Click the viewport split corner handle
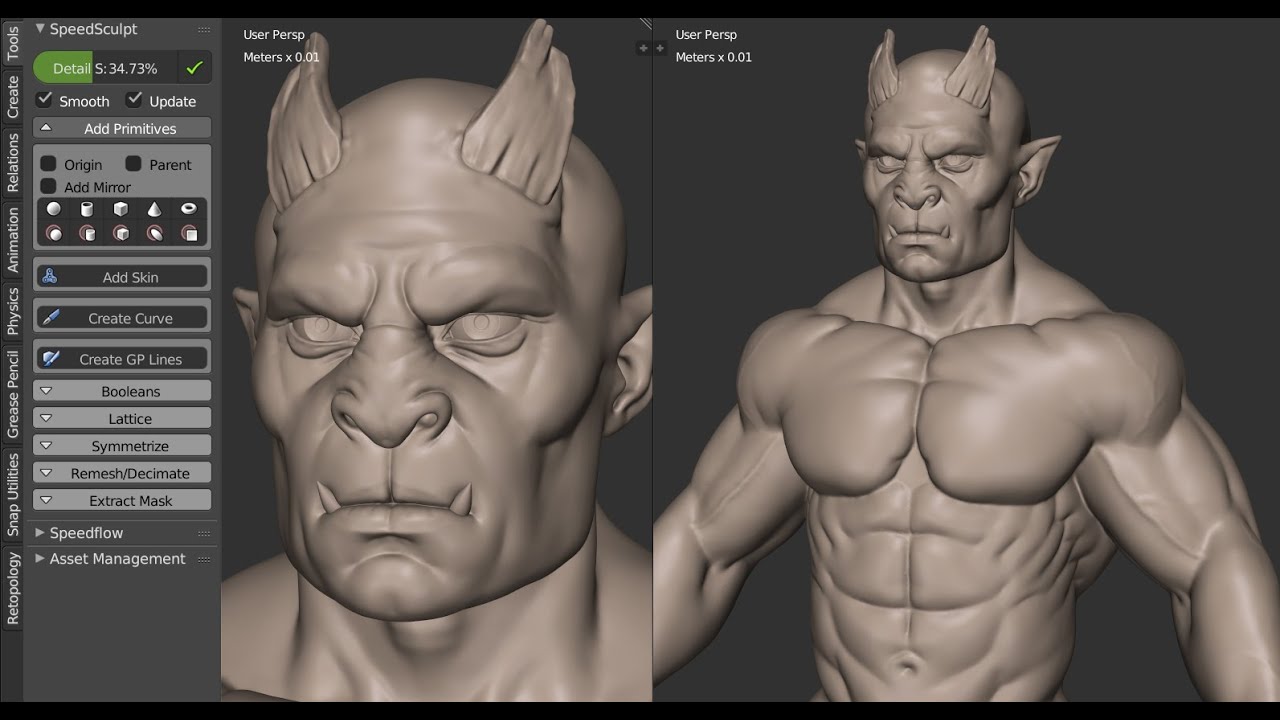Viewport: 1280px width, 720px height. pyautogui.click(x=646, y=24)
